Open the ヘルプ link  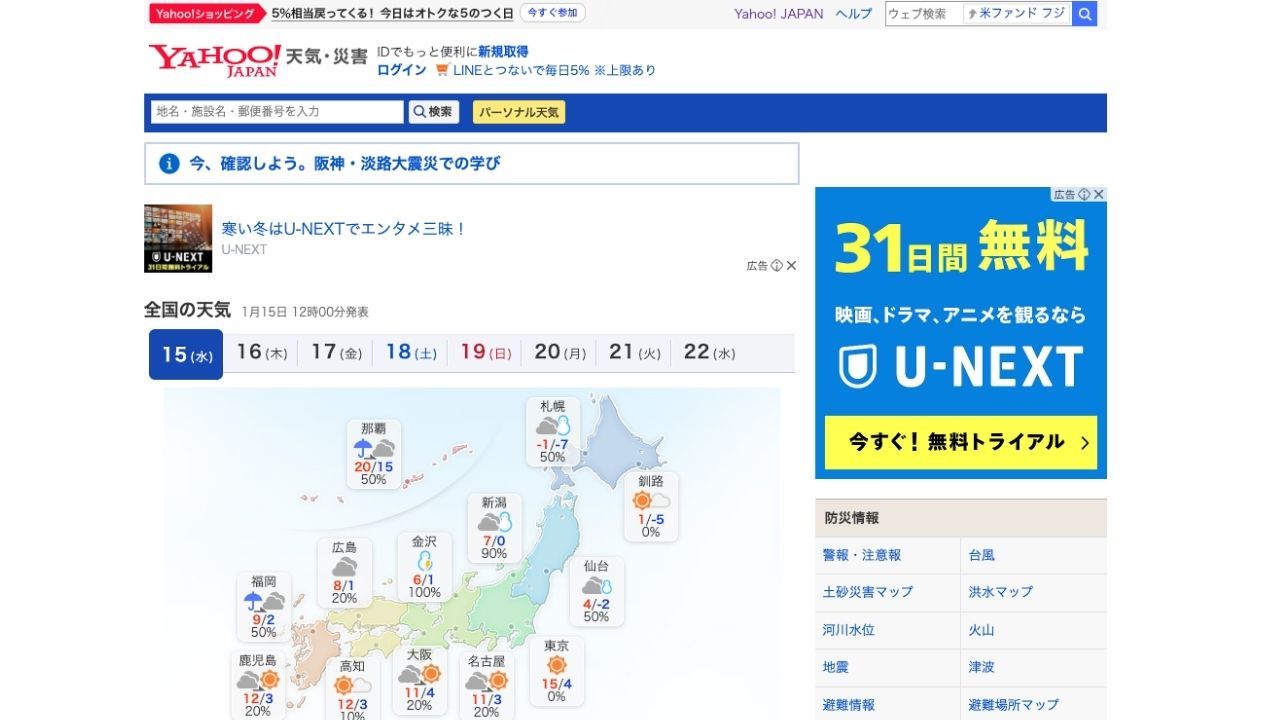[x=854, y=14]
